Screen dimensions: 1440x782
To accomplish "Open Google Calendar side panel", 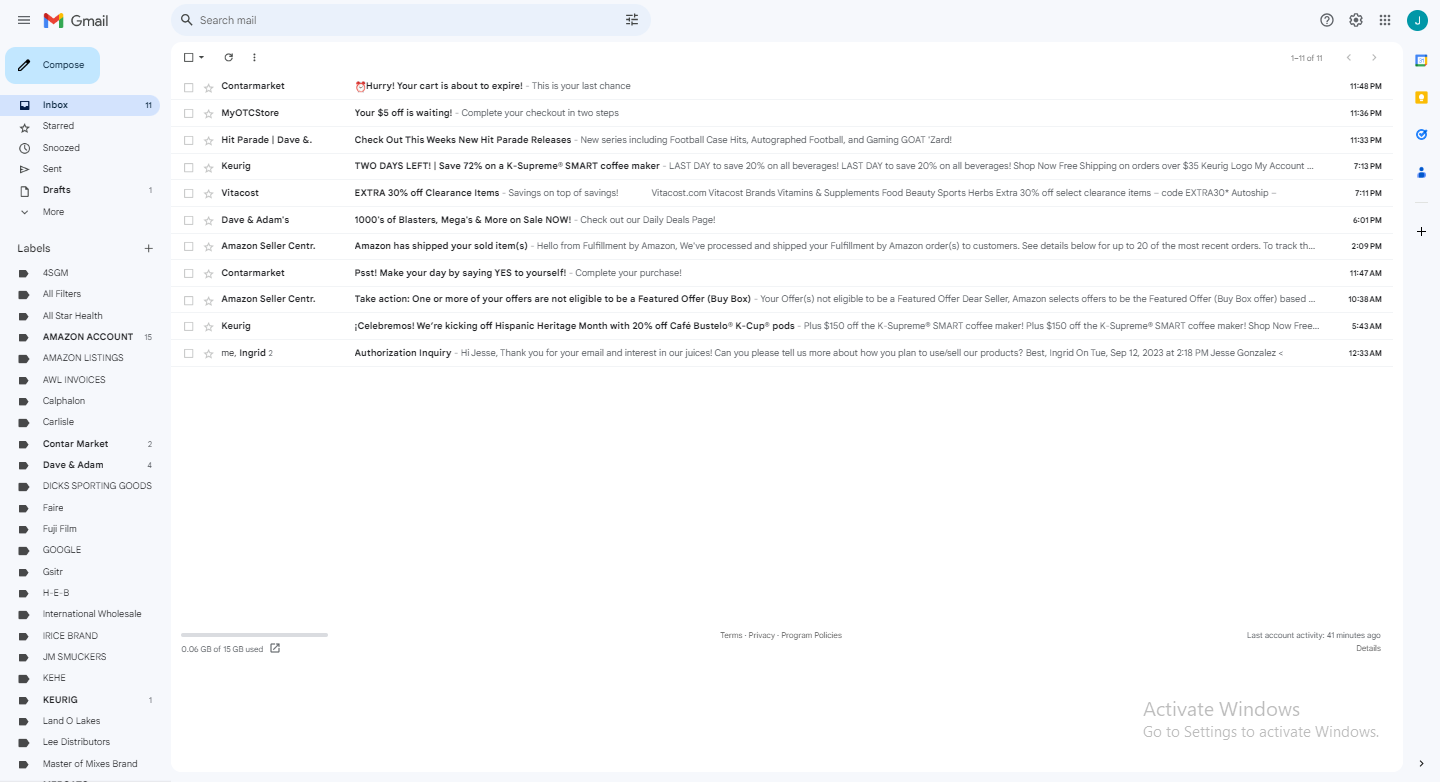I will pyautogui.click(x=1421, y=61).
